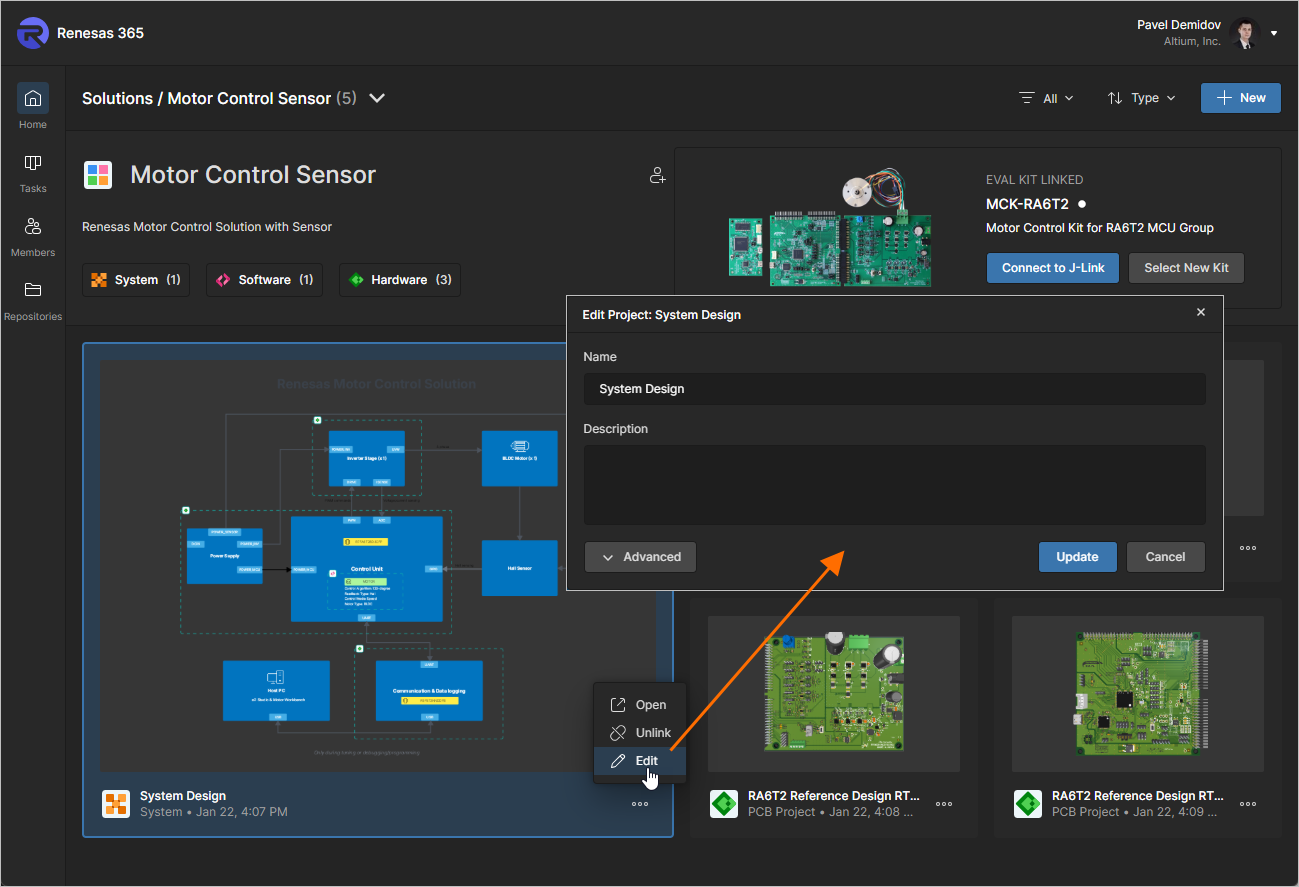Image resolution: width=1299 pixels, height=887 pixels.
Task: Select Edit in the context menu
Action: 640,761
